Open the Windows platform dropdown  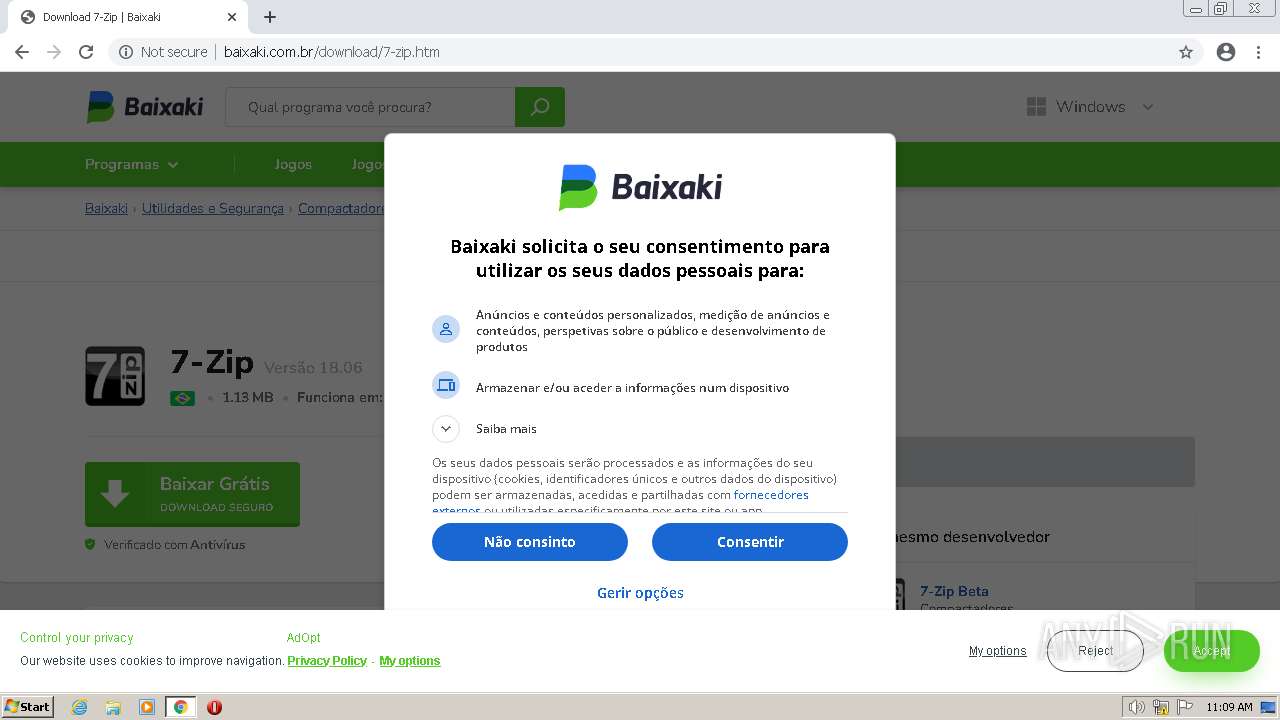click(1148, 107)
